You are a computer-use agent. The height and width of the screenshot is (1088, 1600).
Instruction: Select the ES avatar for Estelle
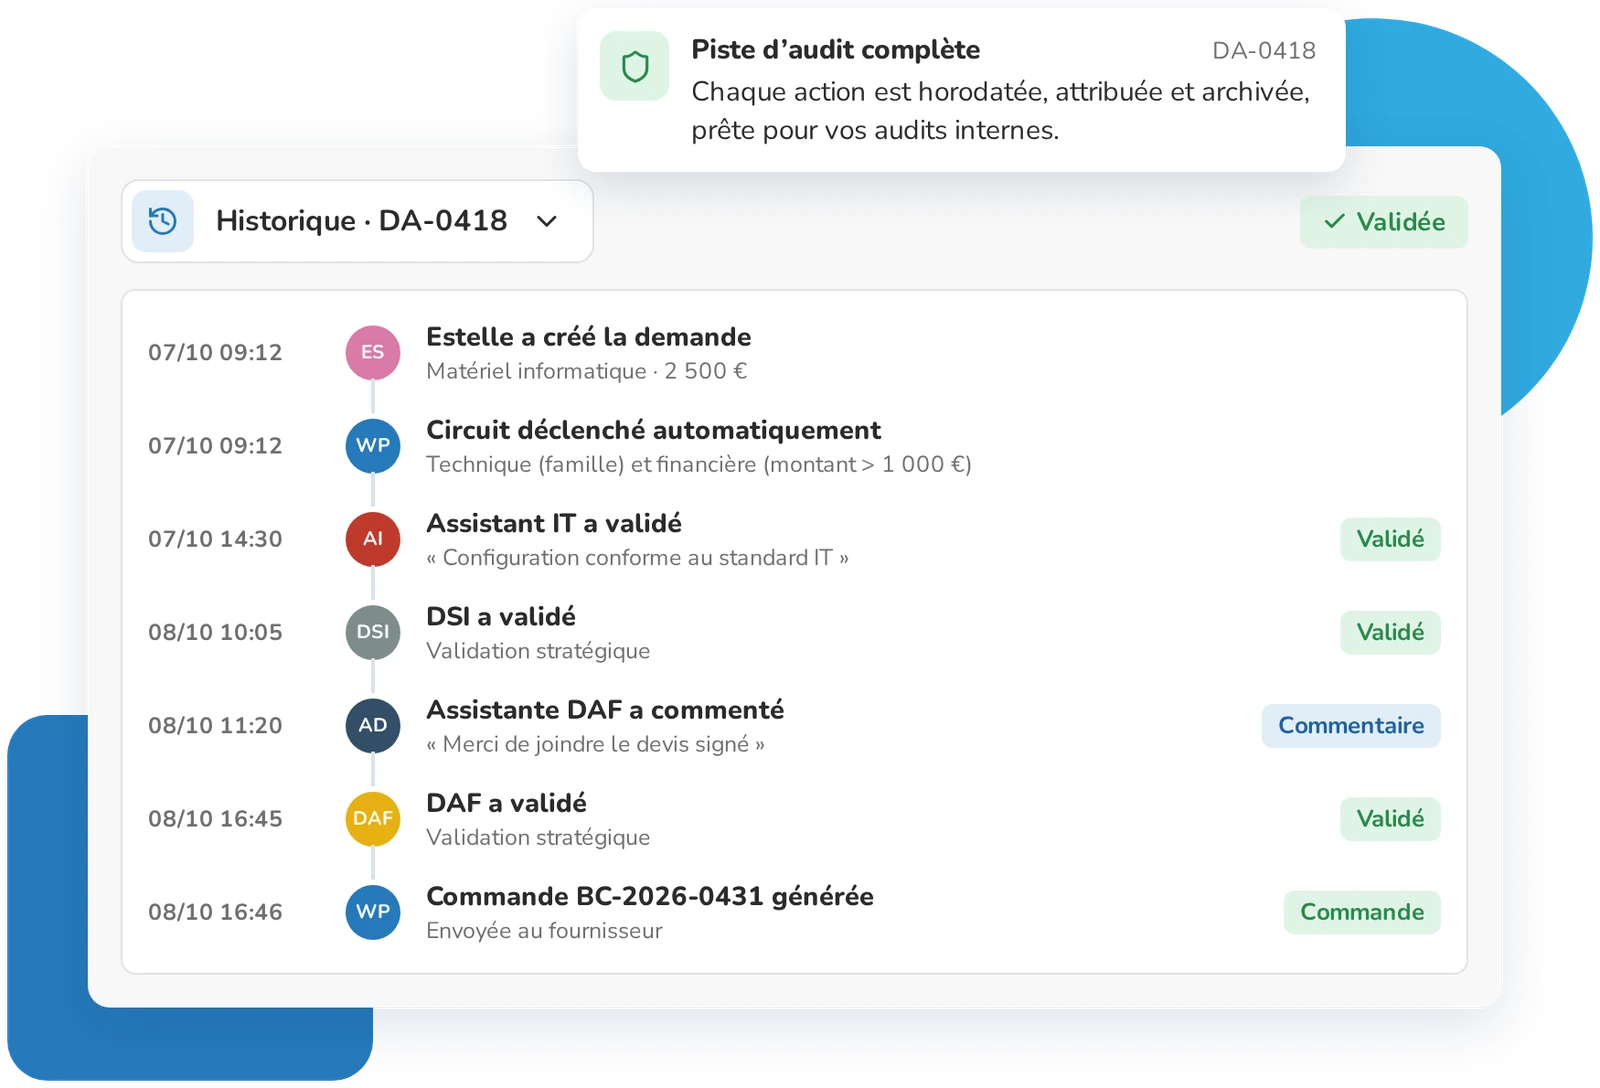pos(373,352)
